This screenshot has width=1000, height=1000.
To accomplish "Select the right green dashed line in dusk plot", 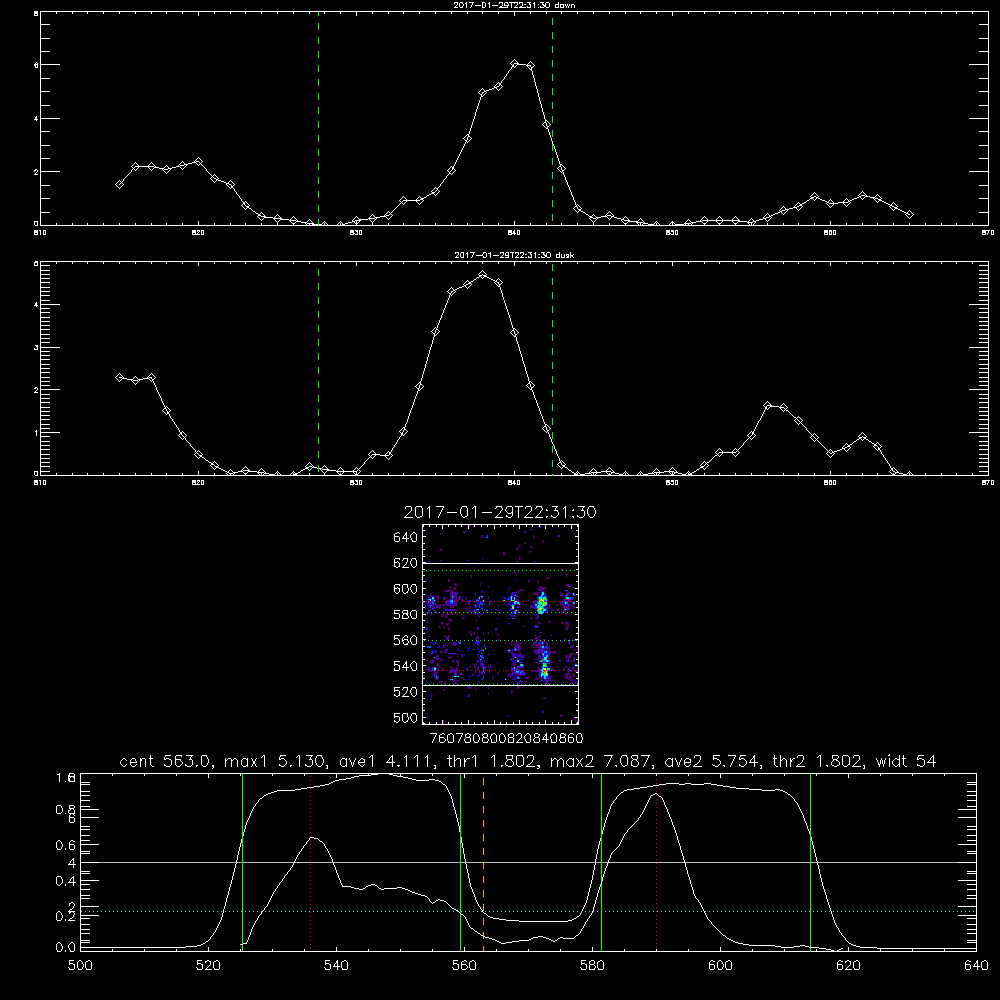I will pos(552,369).
